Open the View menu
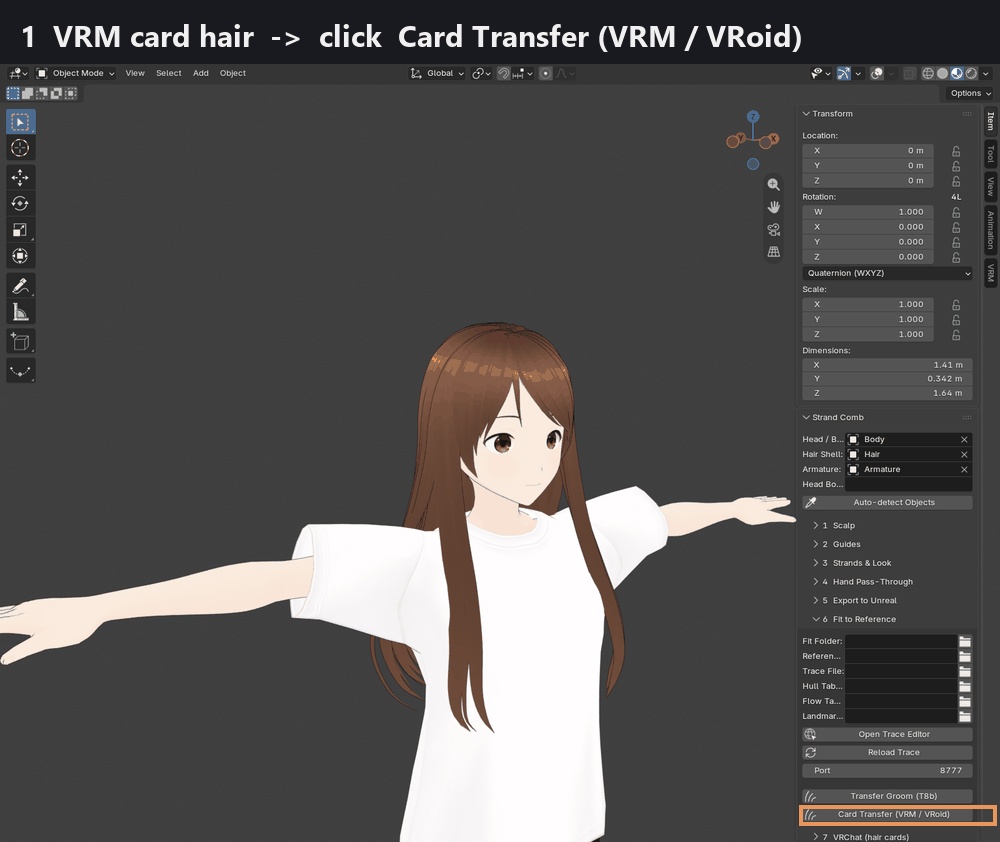The image size is (1000, 842). pos(135,73)
